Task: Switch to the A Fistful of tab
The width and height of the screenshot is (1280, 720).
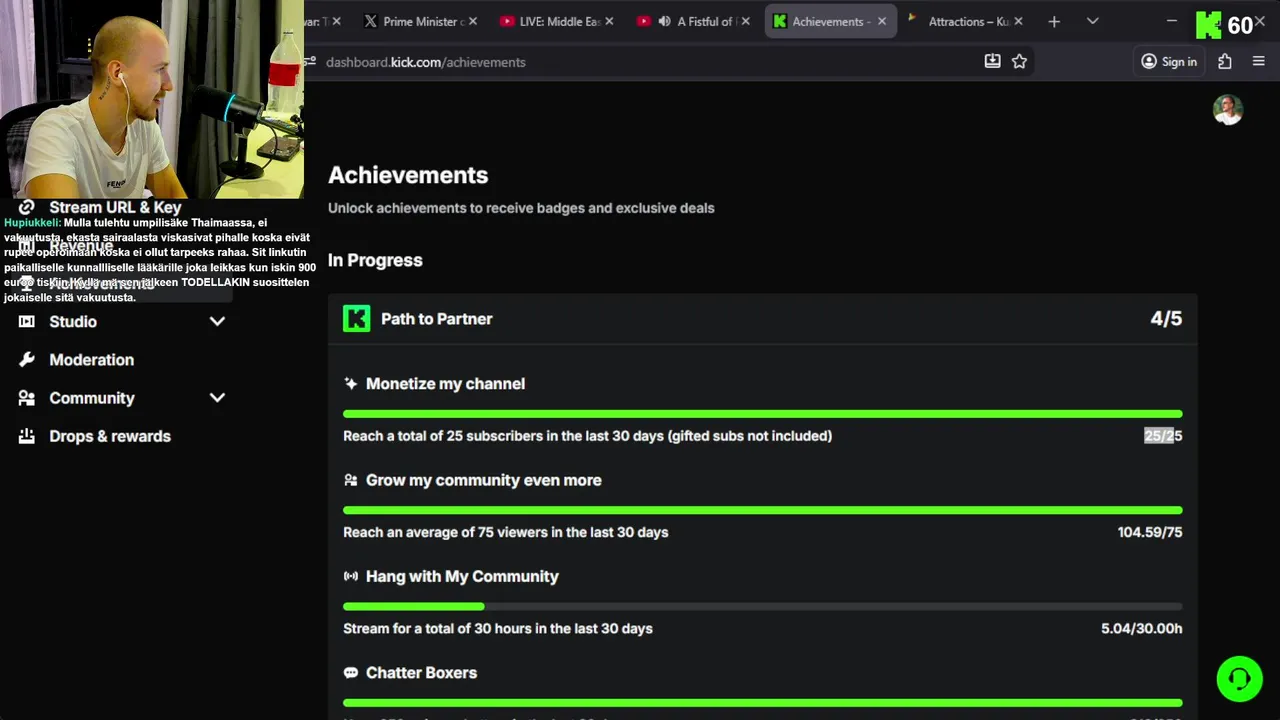Action: [x=692, y=21]
